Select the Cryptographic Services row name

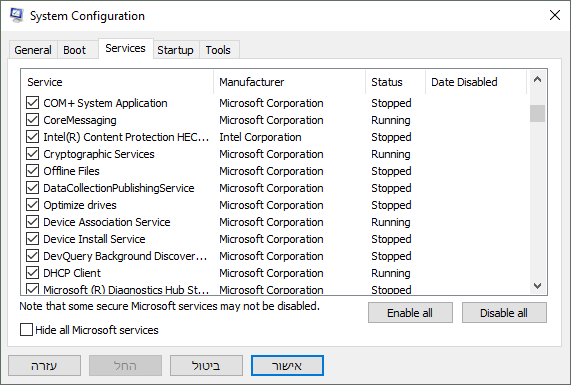coord(99,154)
